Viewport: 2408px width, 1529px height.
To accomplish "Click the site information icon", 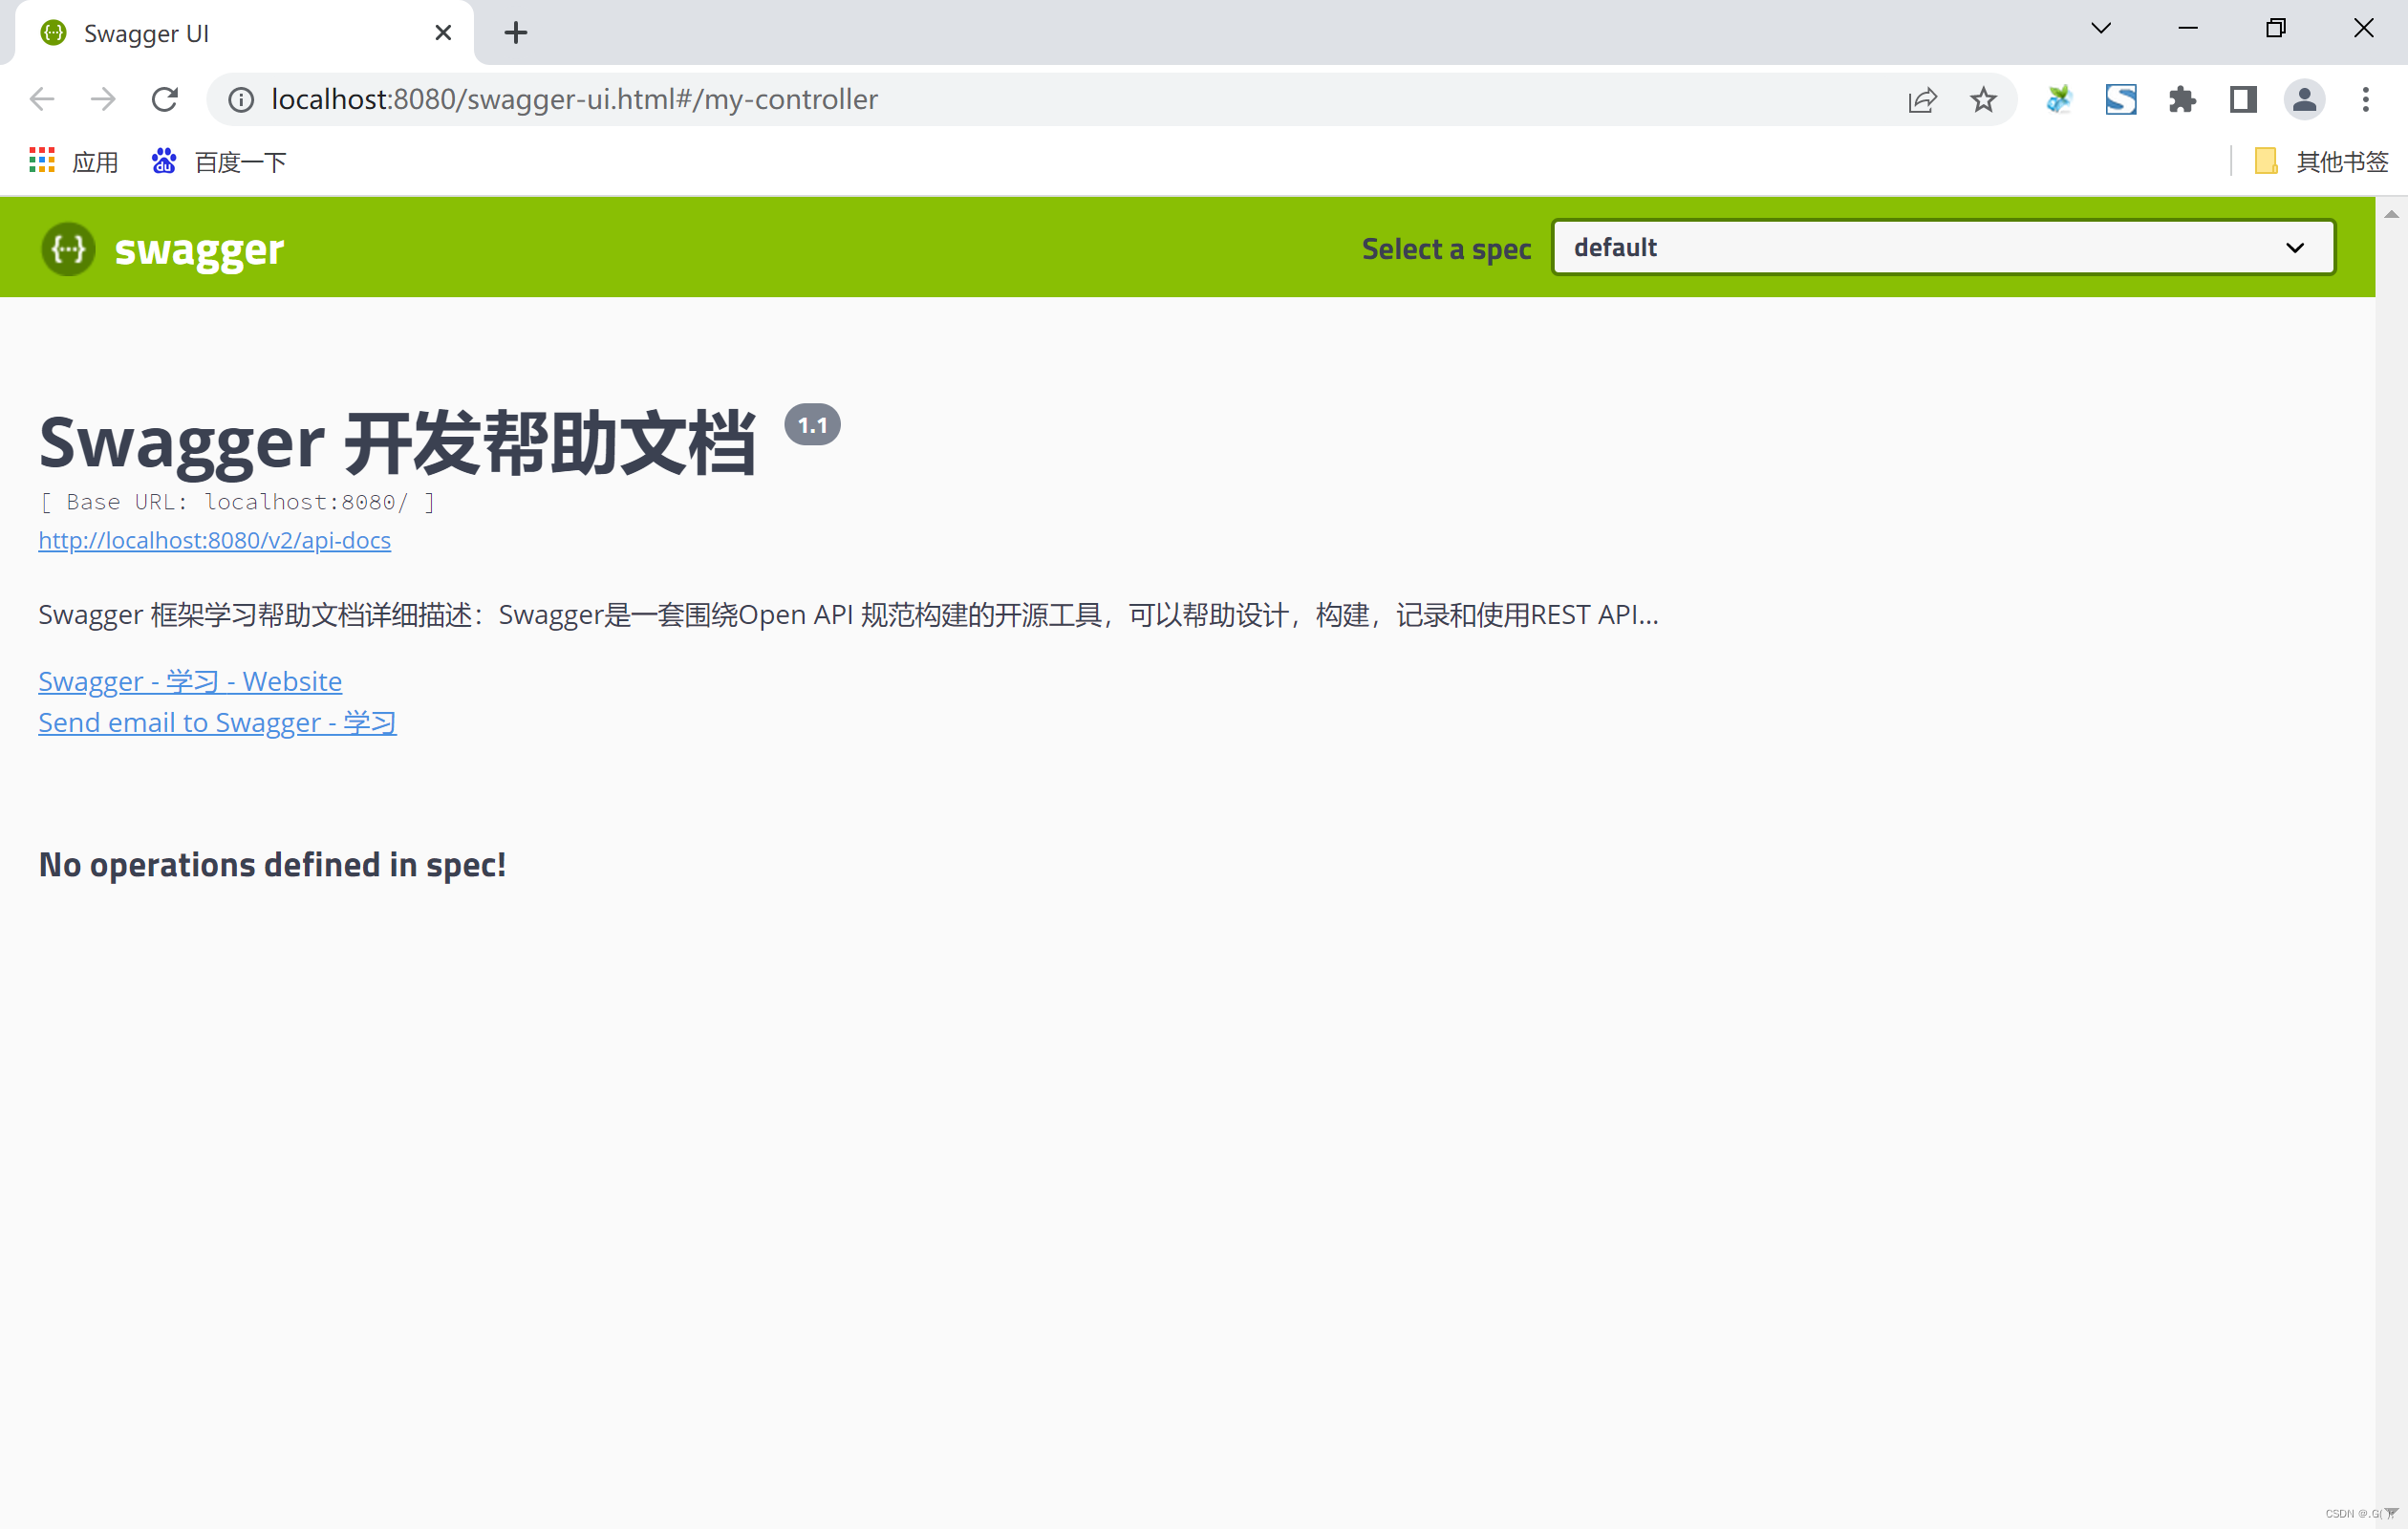I will [241, 99].
